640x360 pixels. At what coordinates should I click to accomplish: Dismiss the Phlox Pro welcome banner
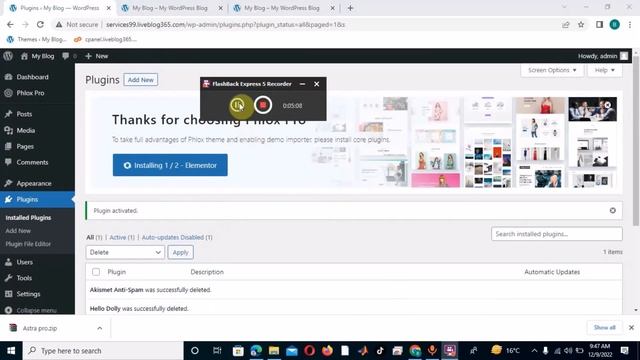(607, 105)
